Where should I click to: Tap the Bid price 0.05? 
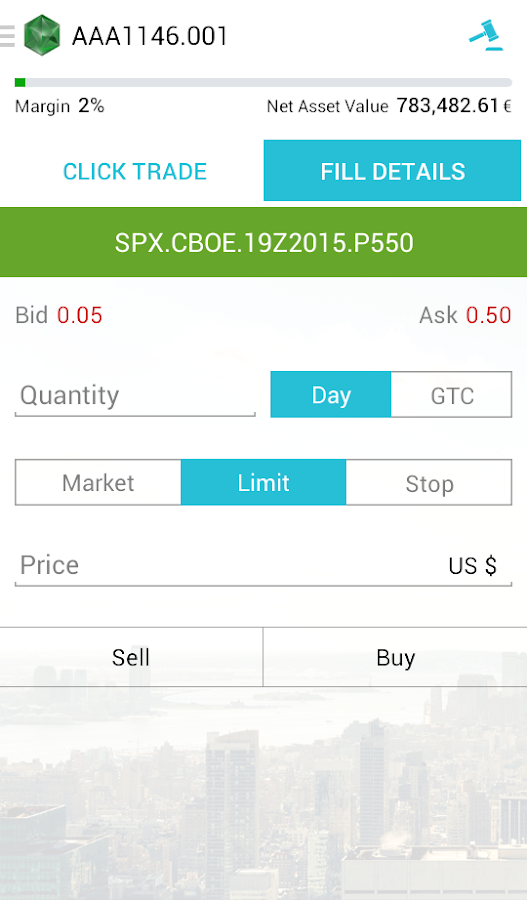80,315
